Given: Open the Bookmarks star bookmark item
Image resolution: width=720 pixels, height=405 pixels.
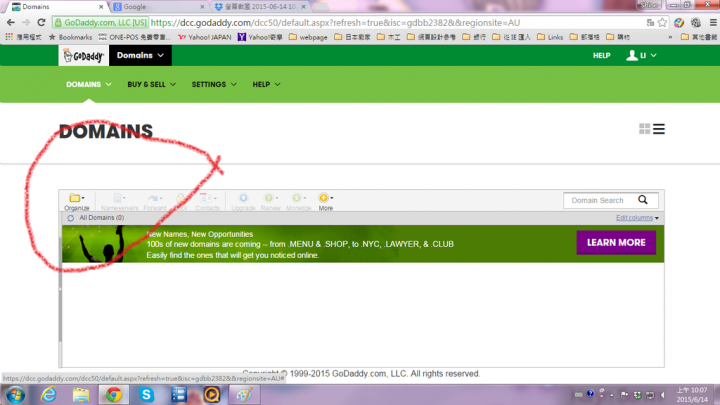Looking at the screenshot, I should point(70,37).
